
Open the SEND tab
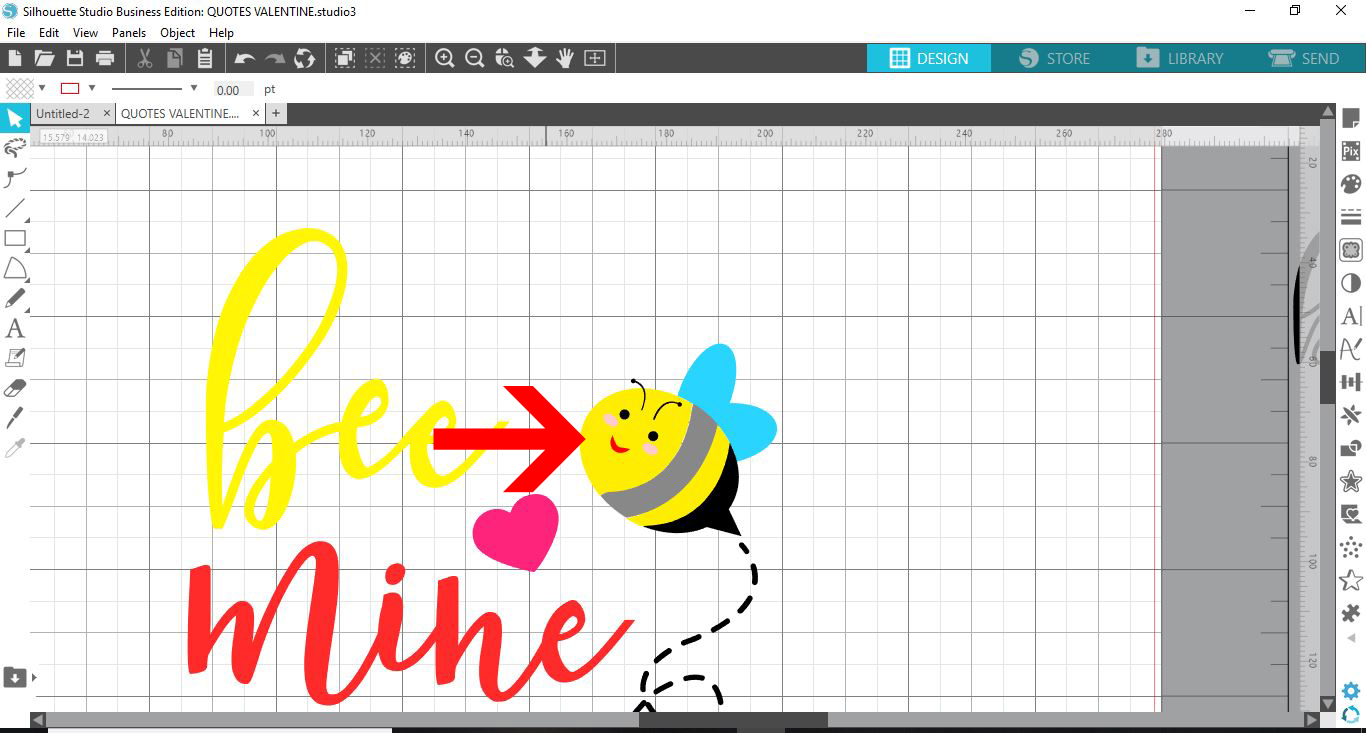(x=1305, y=58)
